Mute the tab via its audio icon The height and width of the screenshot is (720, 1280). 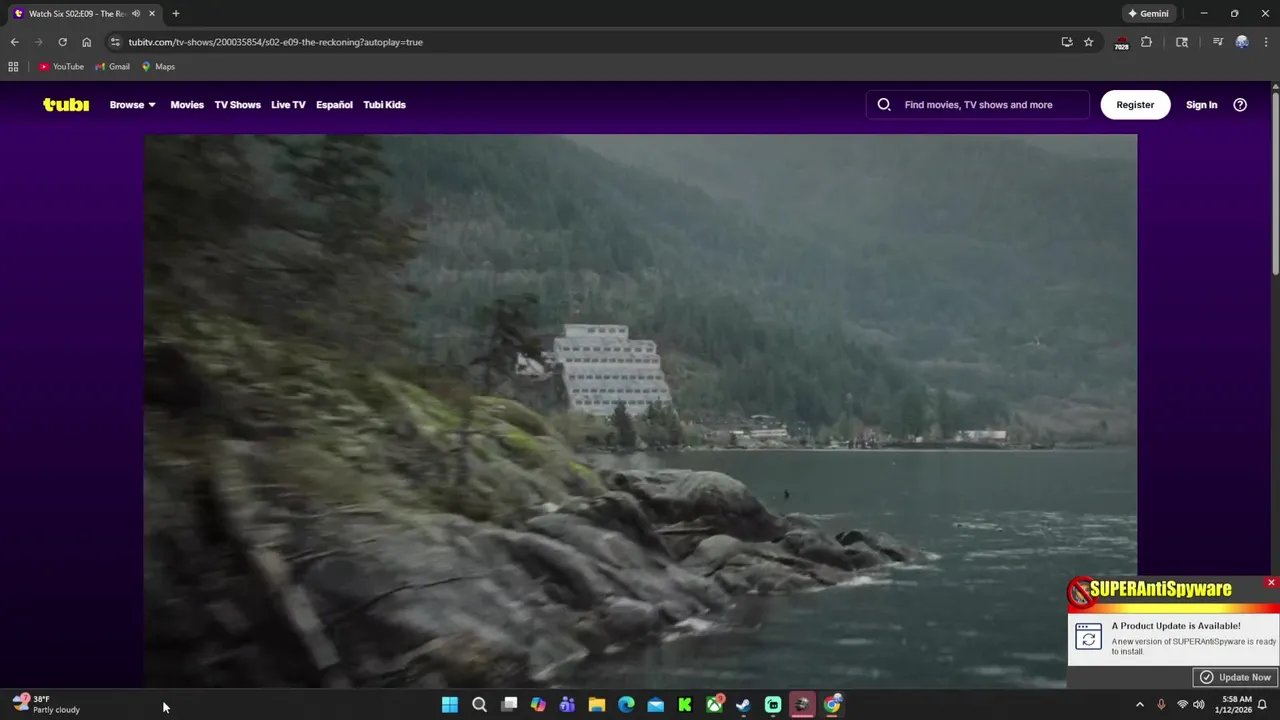tap(136, 14)
